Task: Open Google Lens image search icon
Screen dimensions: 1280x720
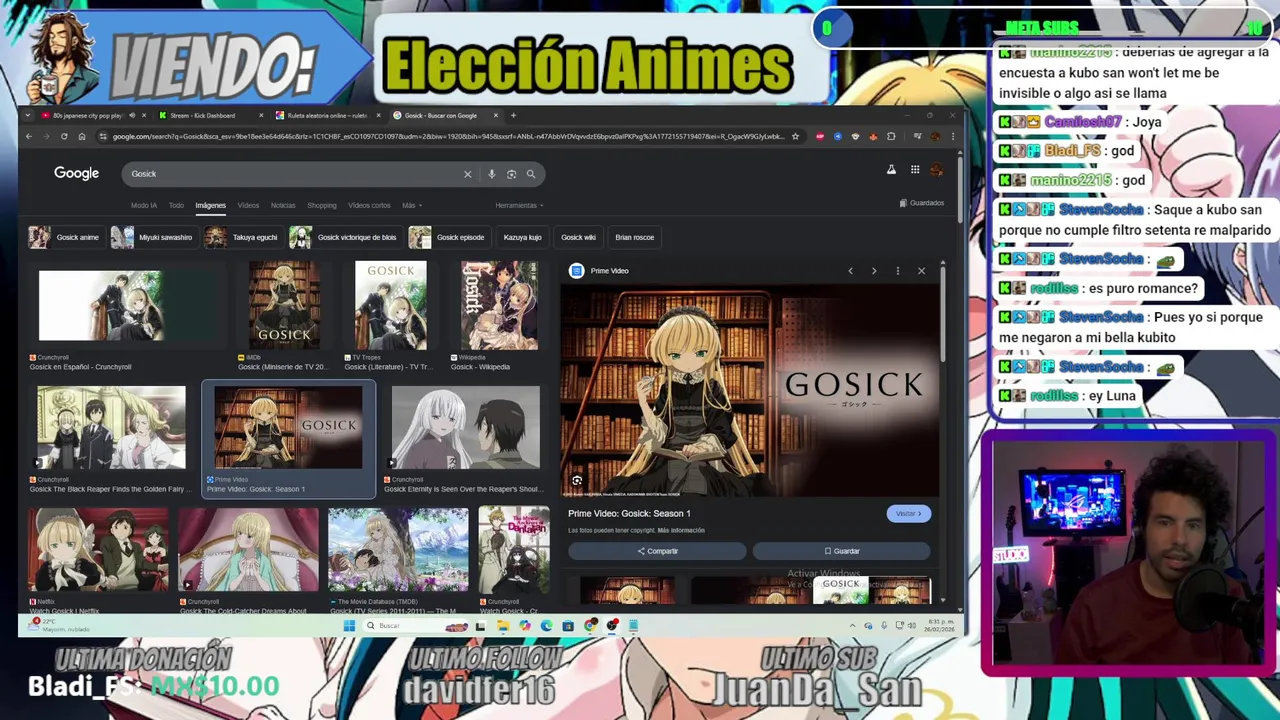Action: coord(511,174)
